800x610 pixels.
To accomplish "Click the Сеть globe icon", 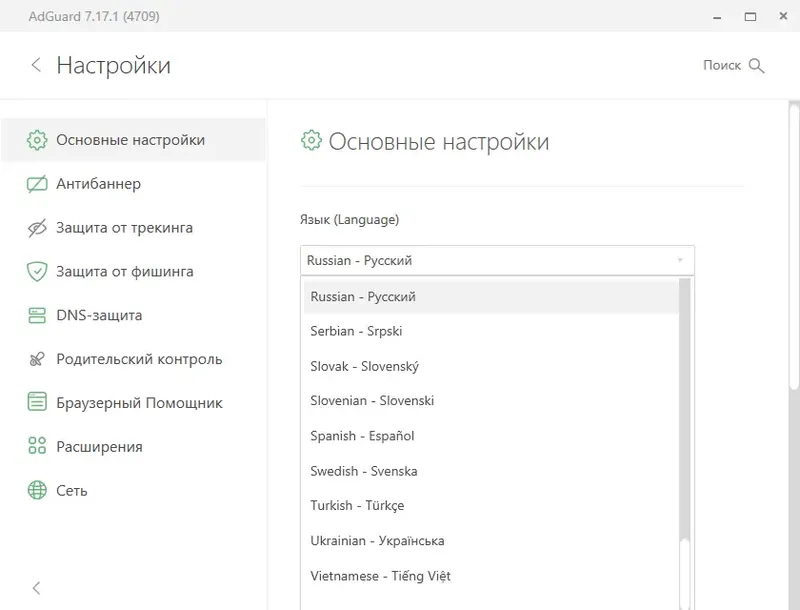I will (x=37, y=490).
